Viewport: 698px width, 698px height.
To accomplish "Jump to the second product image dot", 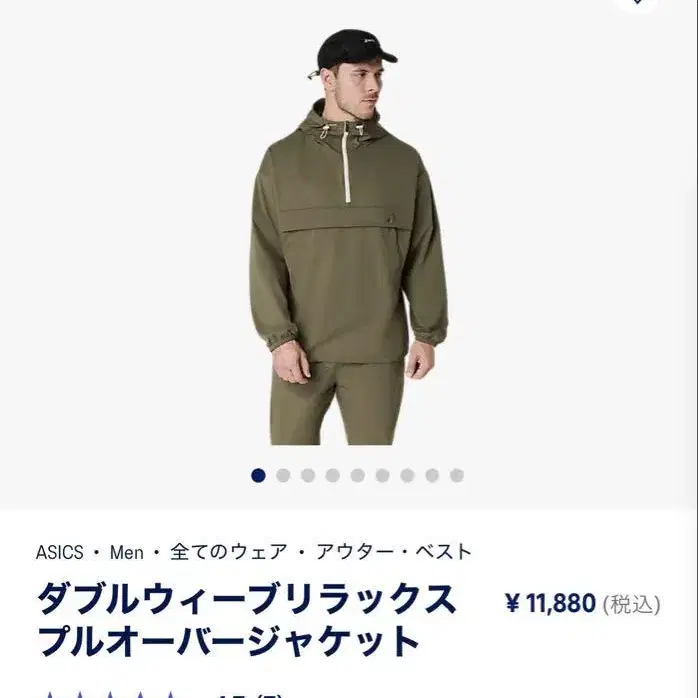I will 283,475.
